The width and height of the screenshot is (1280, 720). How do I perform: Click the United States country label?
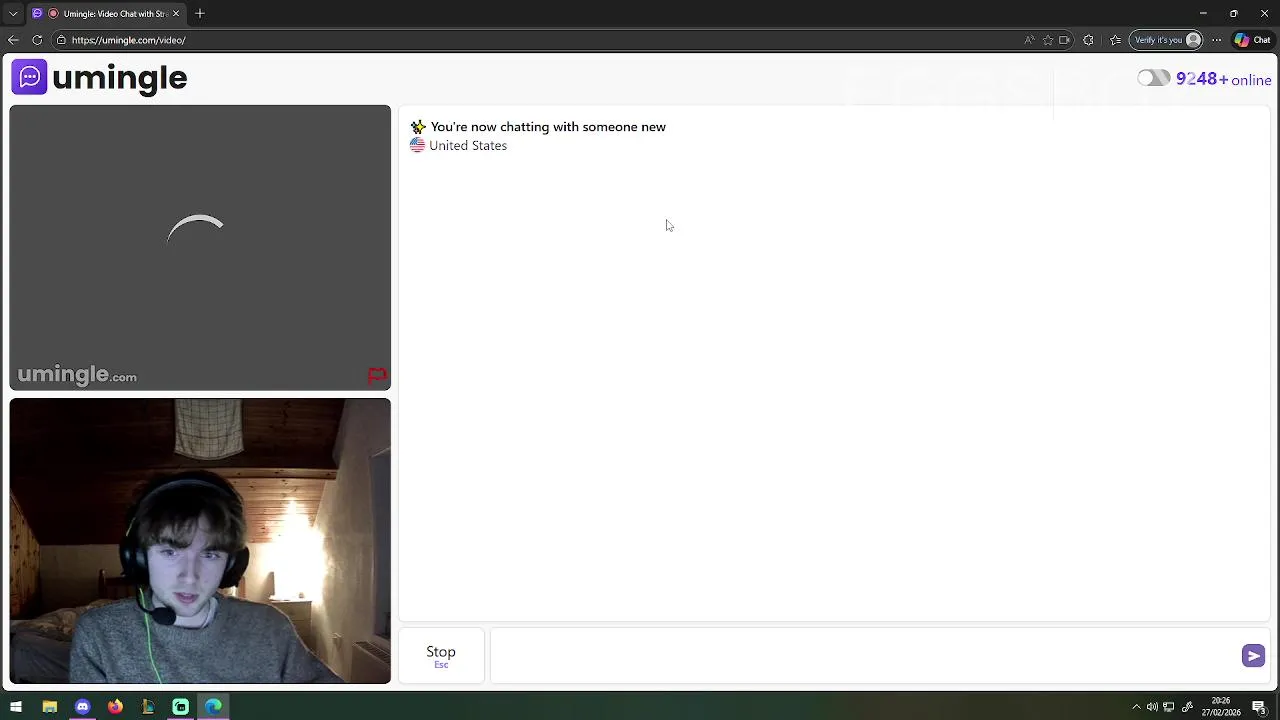coord(468,146)
